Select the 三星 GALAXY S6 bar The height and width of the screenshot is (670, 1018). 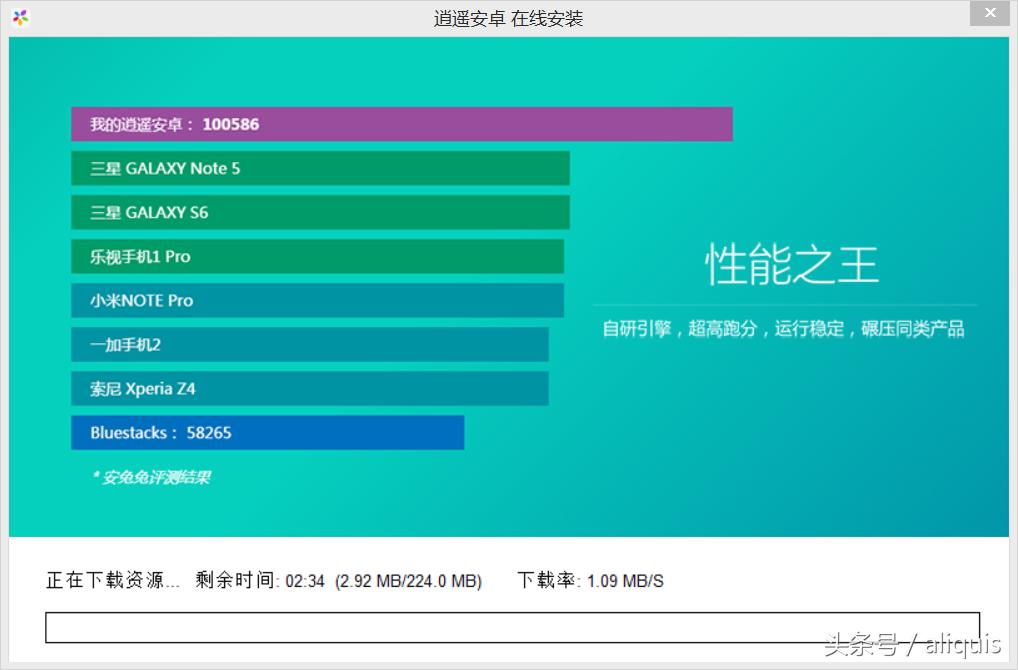(x=318, y=212)
